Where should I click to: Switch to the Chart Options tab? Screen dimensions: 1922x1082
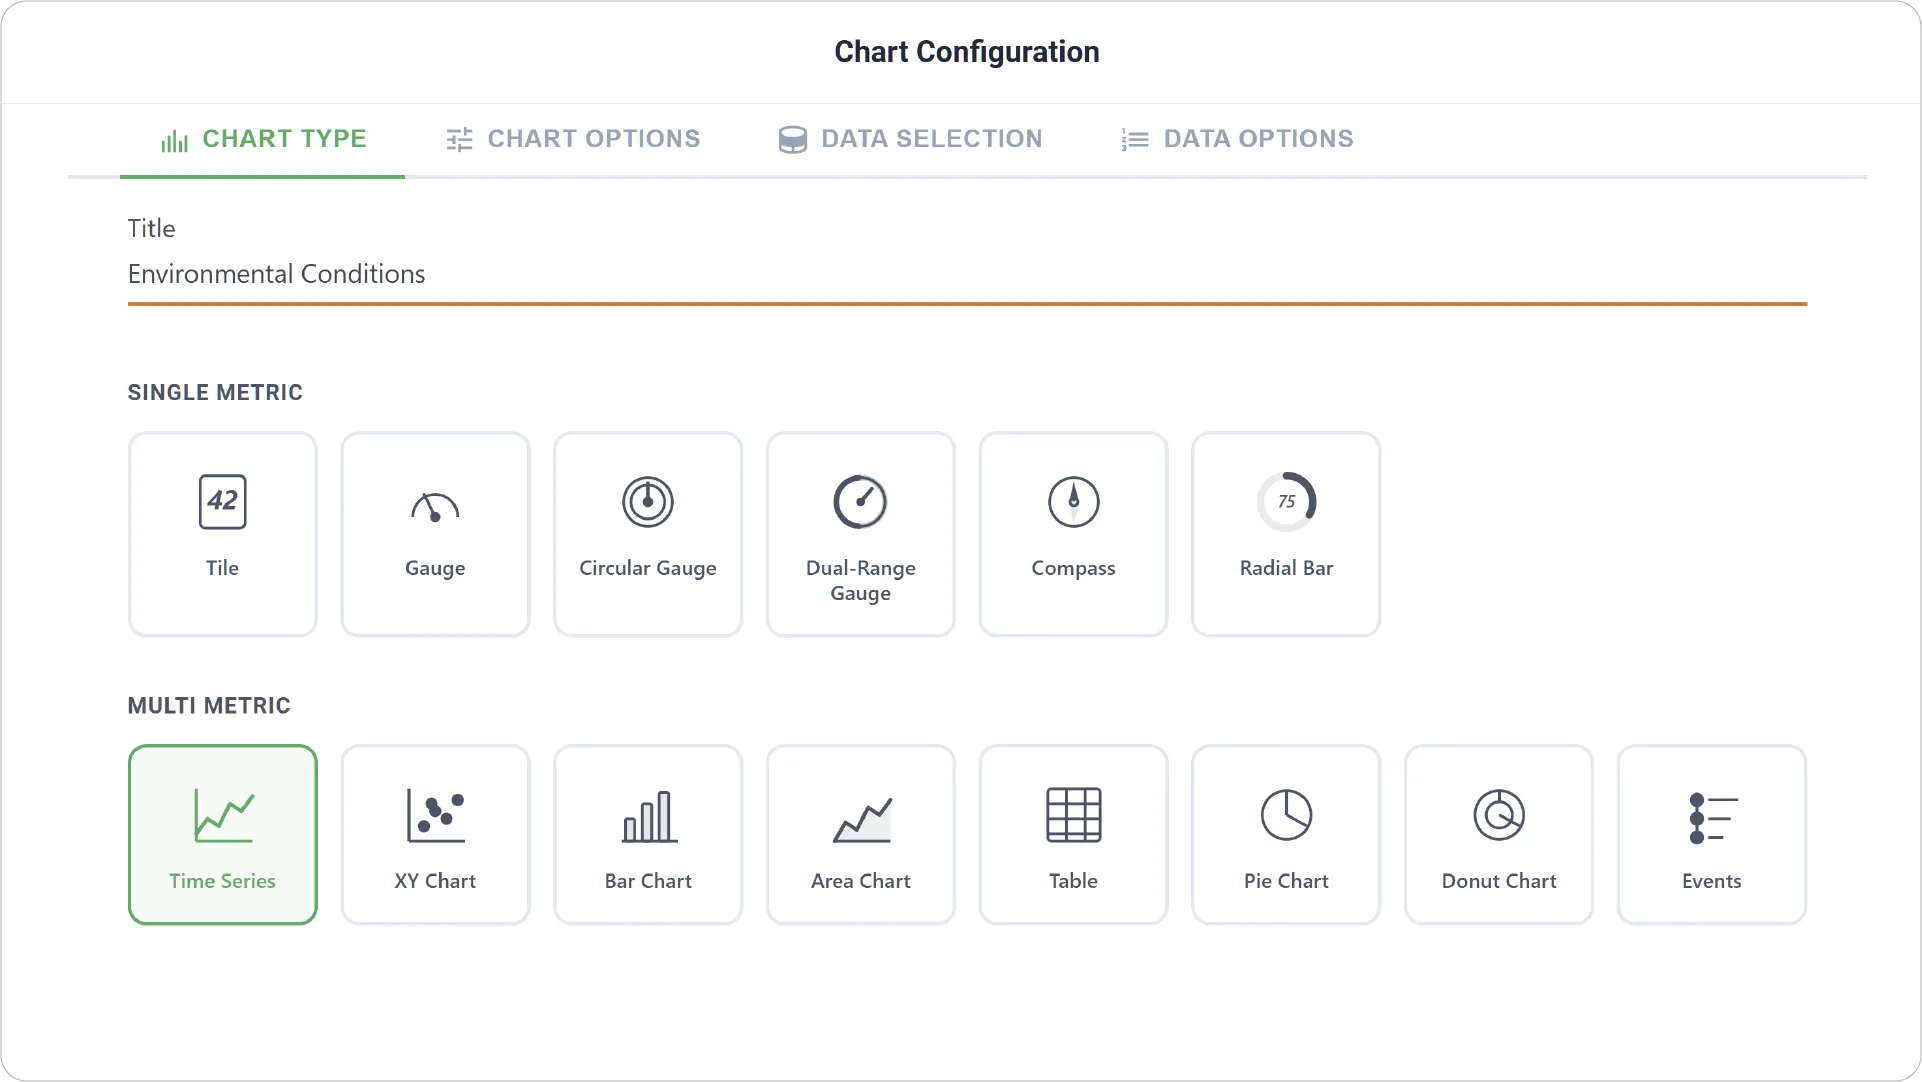(573, 139)
